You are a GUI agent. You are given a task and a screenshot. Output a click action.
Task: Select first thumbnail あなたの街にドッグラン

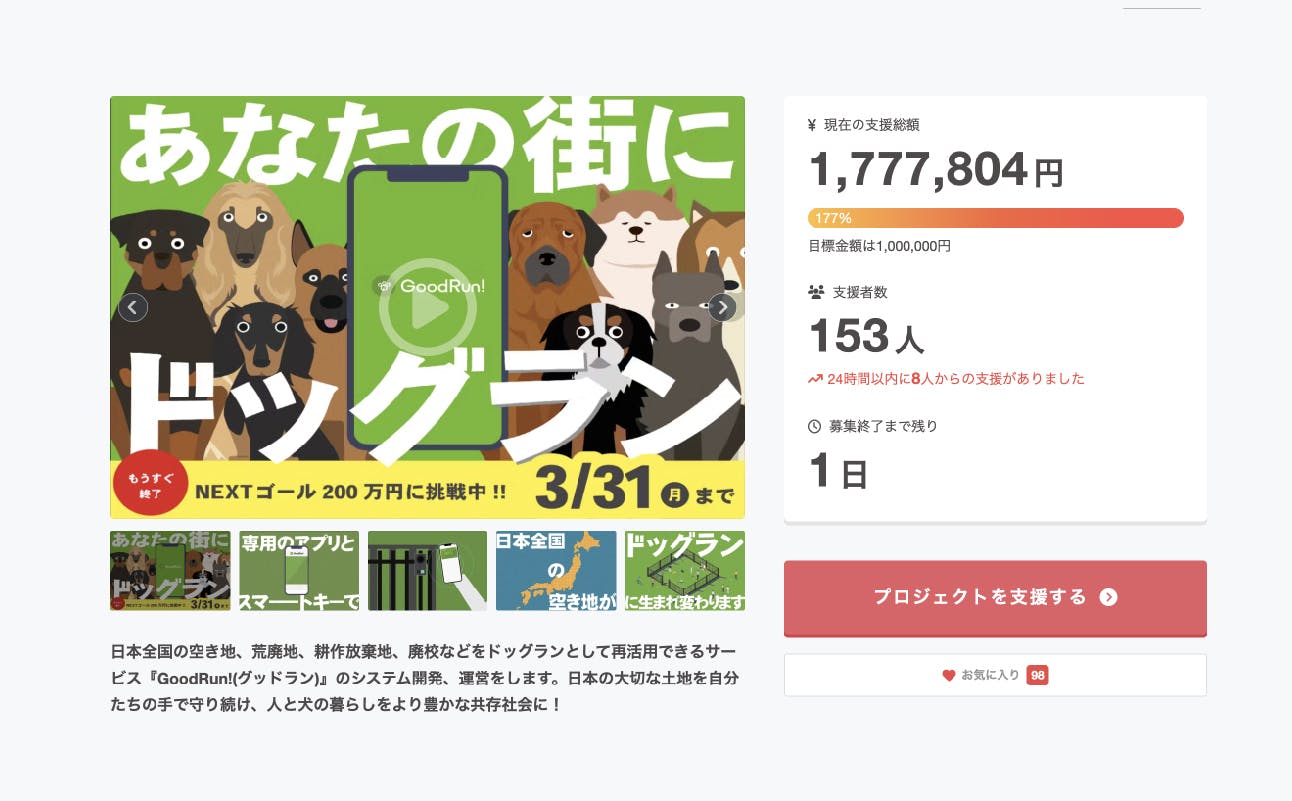coord(170,571)
